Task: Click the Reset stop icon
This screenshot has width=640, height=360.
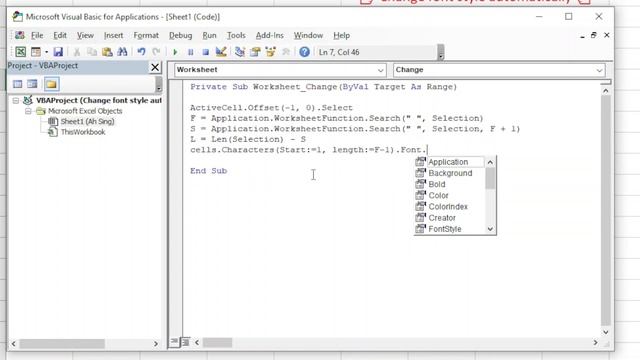Action: pos(206,52)
